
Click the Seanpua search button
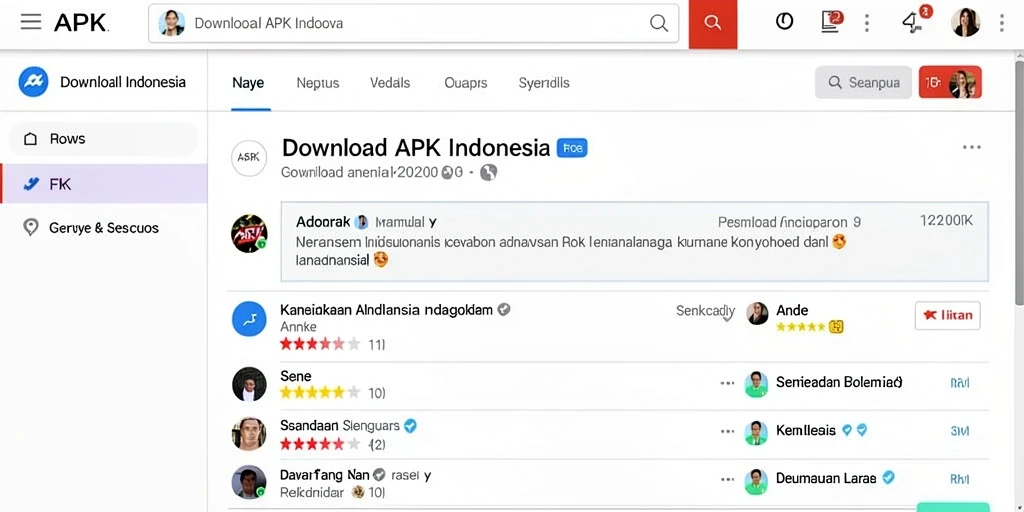point(863,82)
